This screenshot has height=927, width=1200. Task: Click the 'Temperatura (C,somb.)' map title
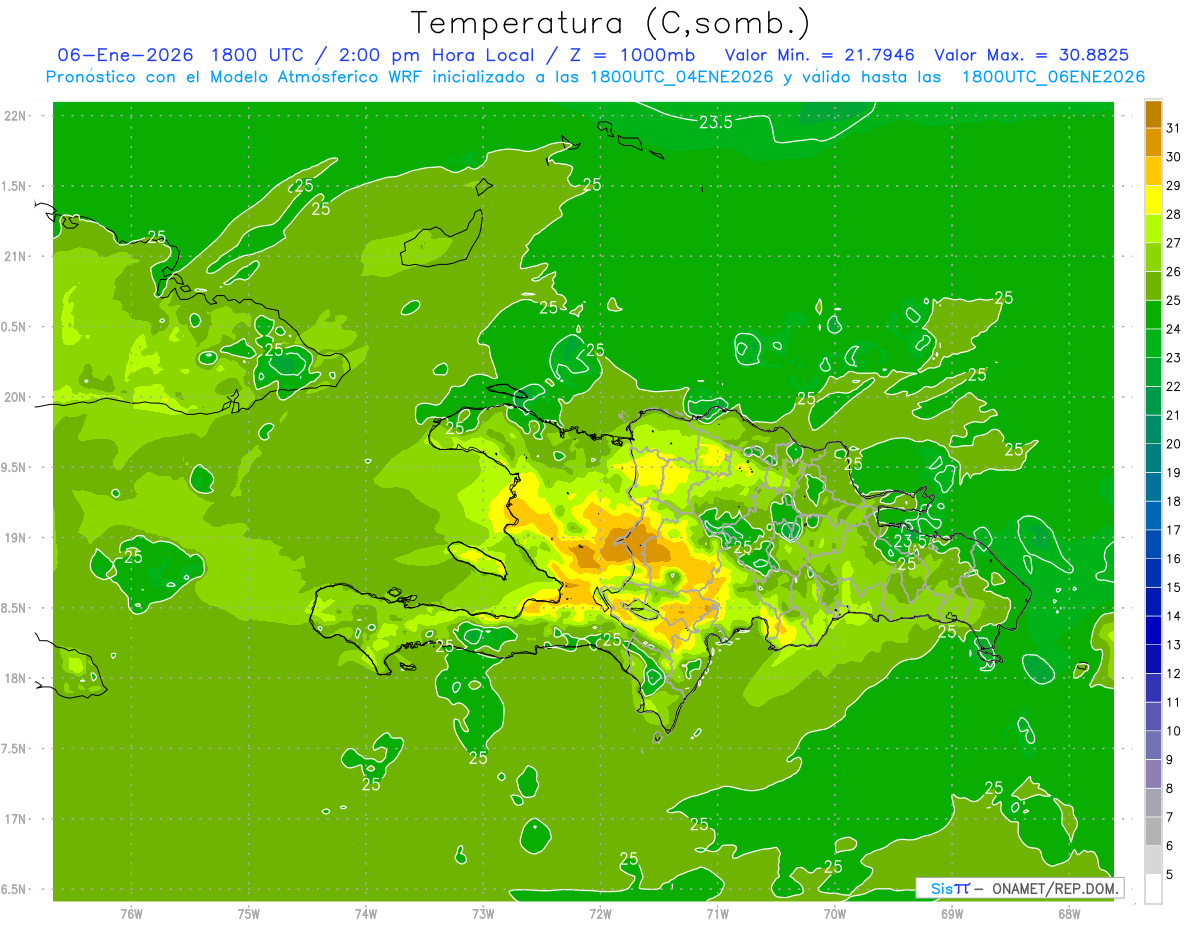610,23
